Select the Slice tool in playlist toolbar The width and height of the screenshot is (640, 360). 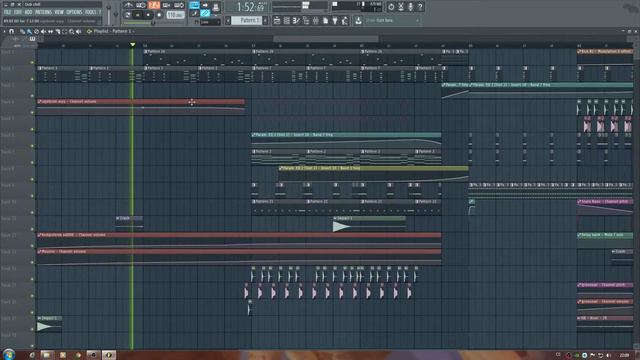coord(58,31)
